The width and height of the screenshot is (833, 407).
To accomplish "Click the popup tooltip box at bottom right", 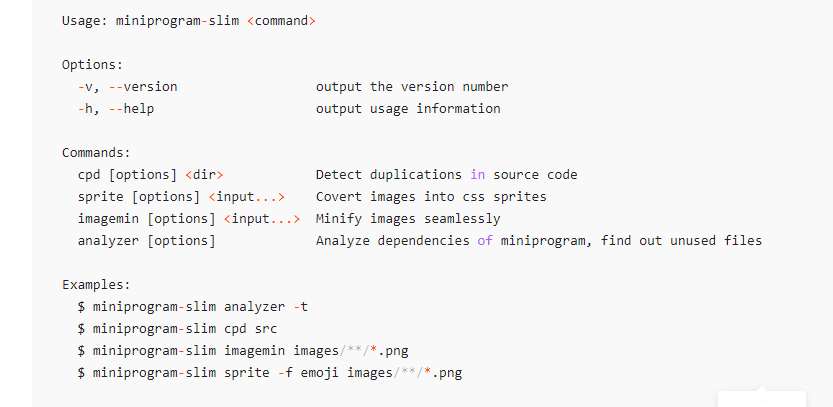I will coord(762,398).
